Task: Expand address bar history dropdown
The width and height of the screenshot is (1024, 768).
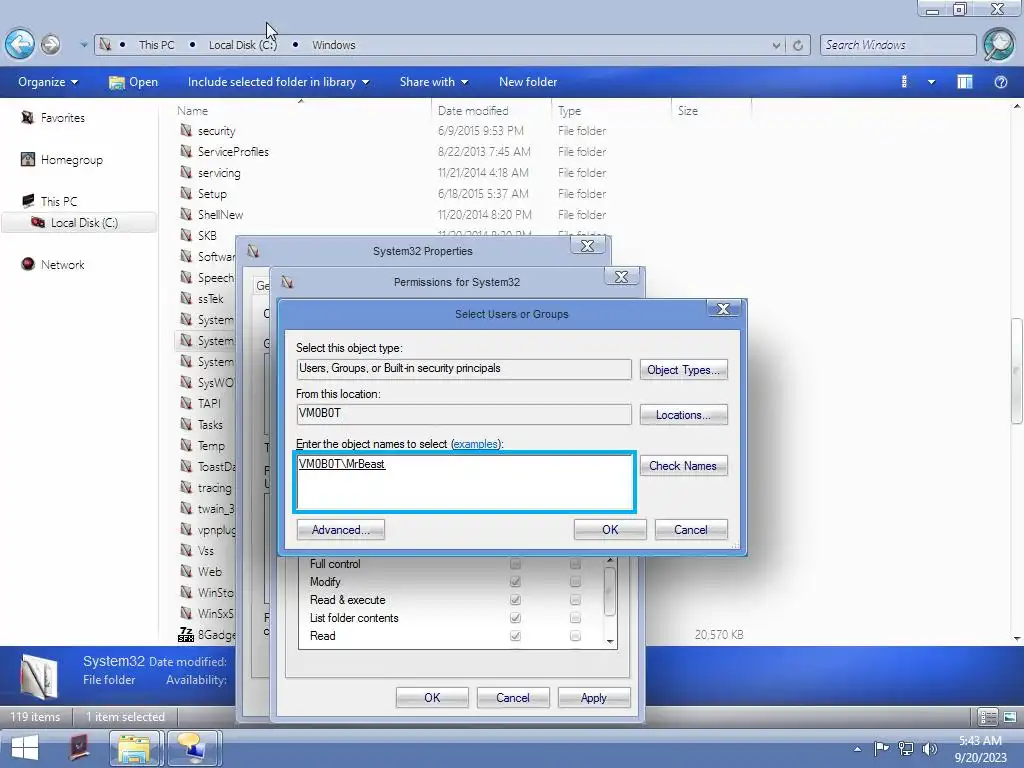Action: pos(776,45)
